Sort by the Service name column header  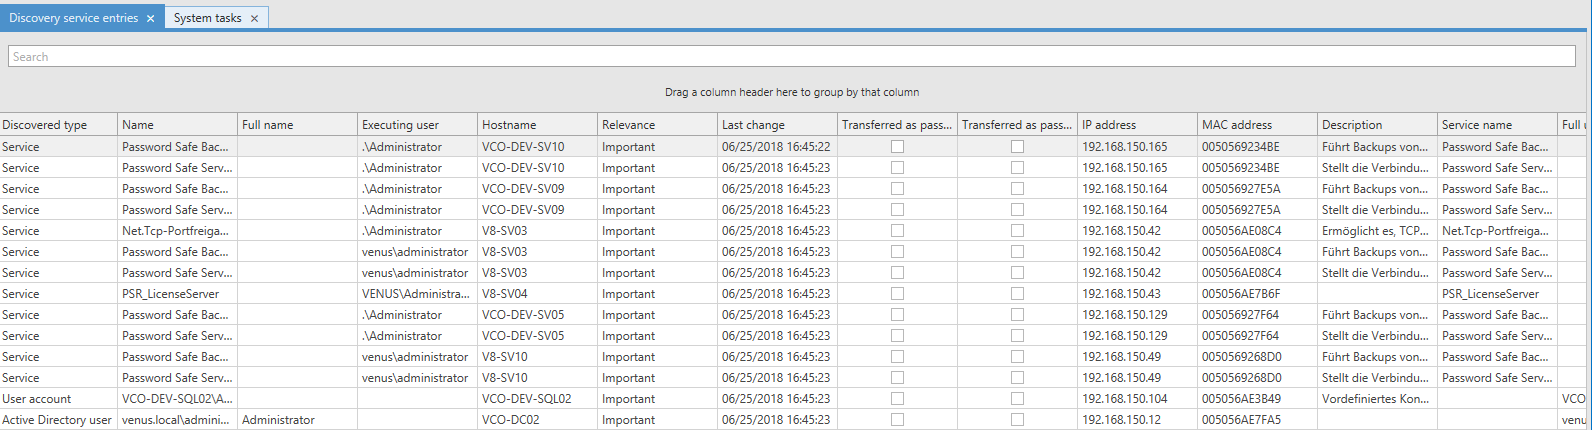[x=1498, y=125]
